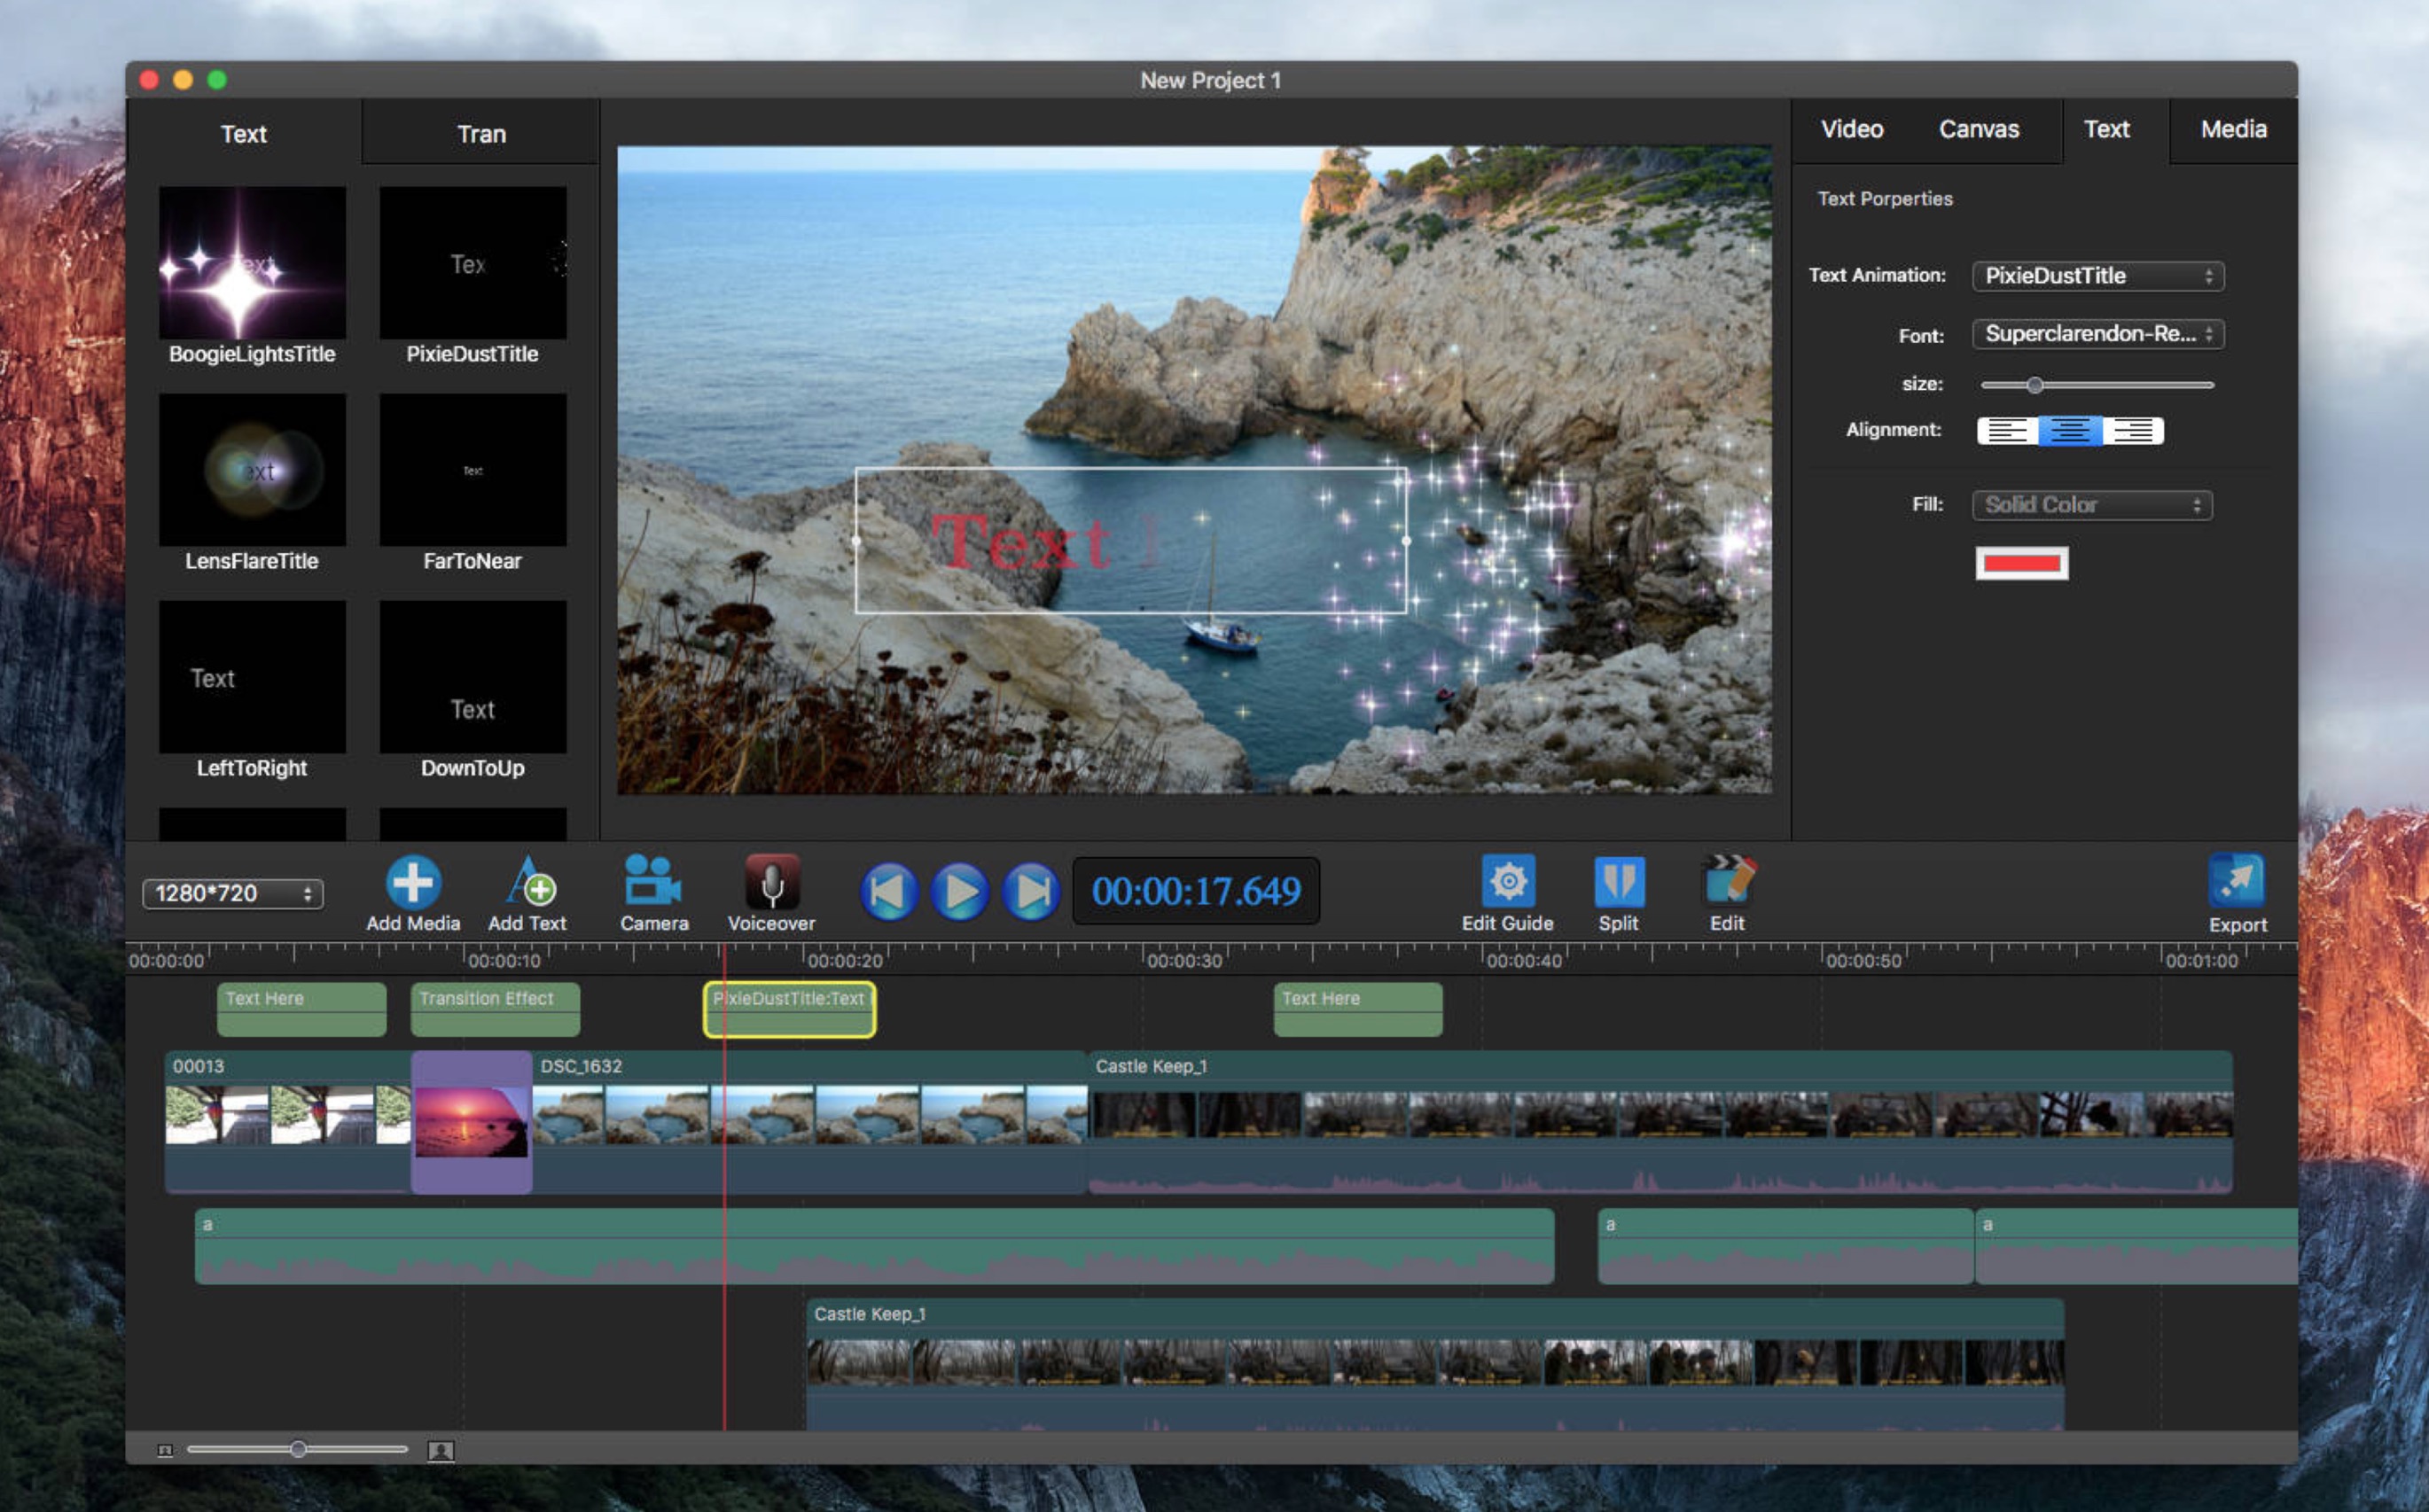Click the red text color swatch
Screen dimensions: 2429x1512
pyautogui.click(x=2018, y=563)
